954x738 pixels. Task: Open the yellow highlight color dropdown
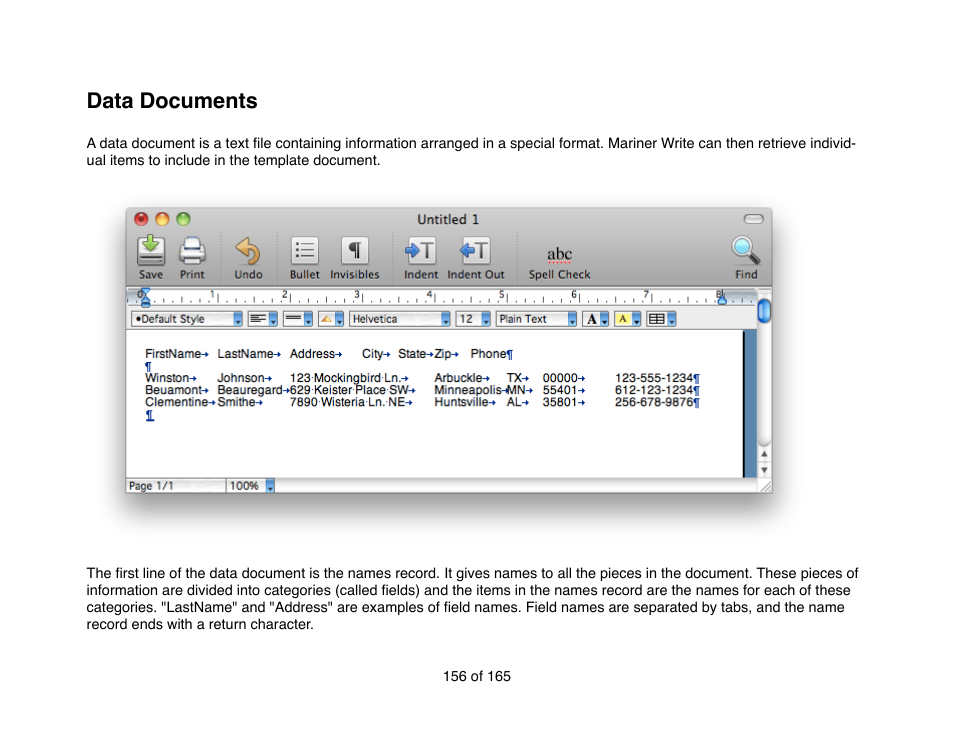tap(628, 319)
